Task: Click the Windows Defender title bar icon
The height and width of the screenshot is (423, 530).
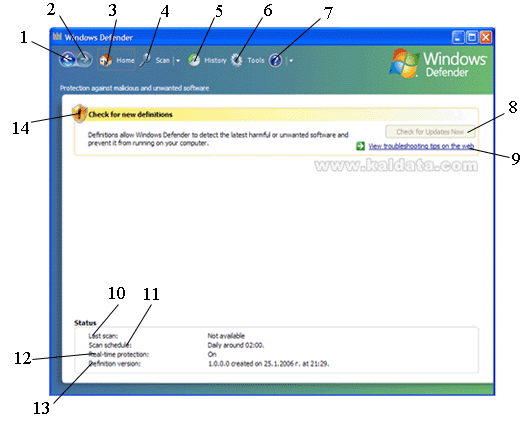Action: tap(57, 37)
